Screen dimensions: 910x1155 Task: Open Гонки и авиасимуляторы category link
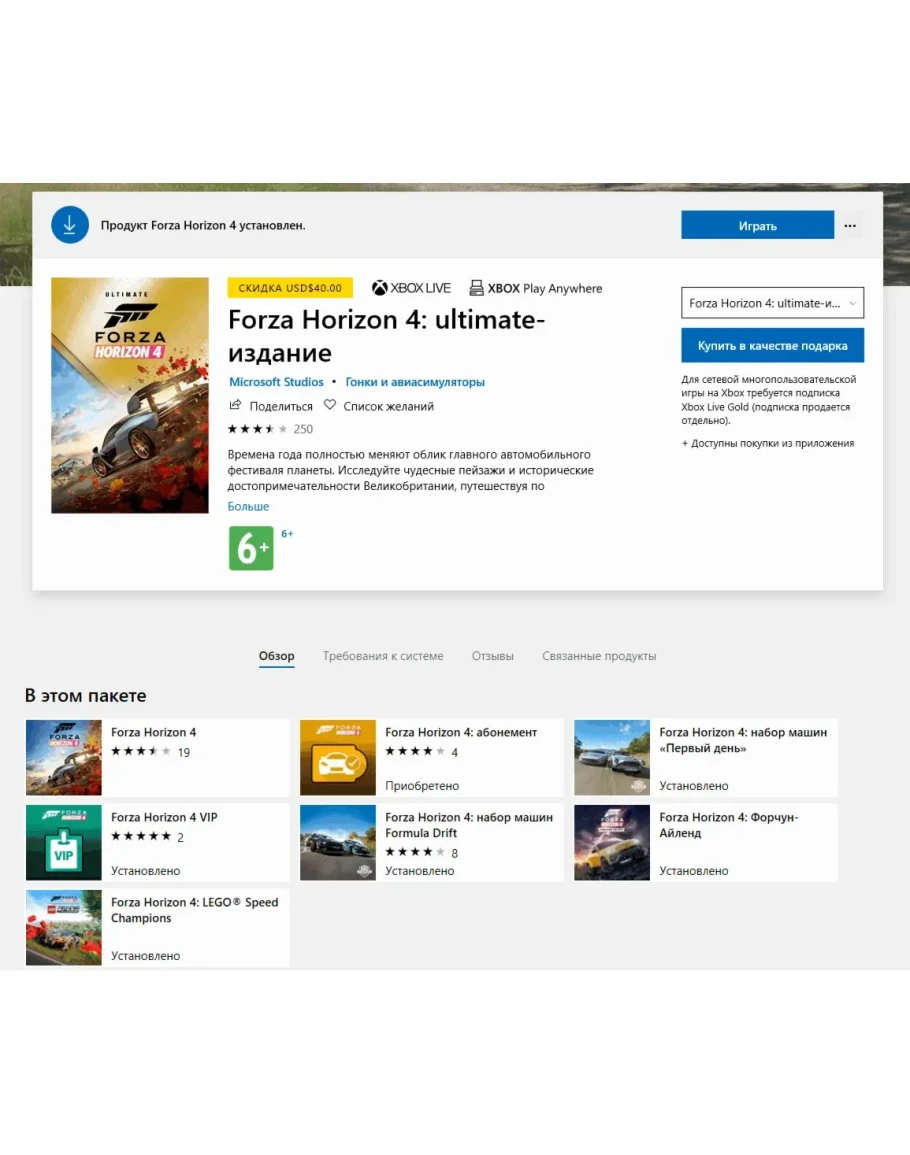click(415, 382)
